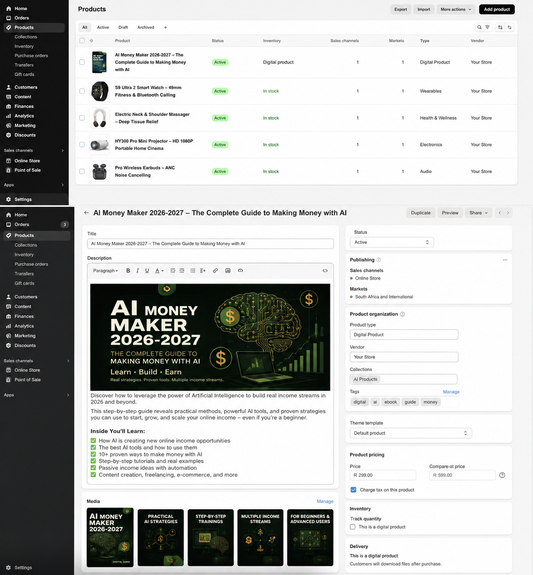533x575 pixels.
Task: Click the Underline formatting icon
Action: [147, 271]
